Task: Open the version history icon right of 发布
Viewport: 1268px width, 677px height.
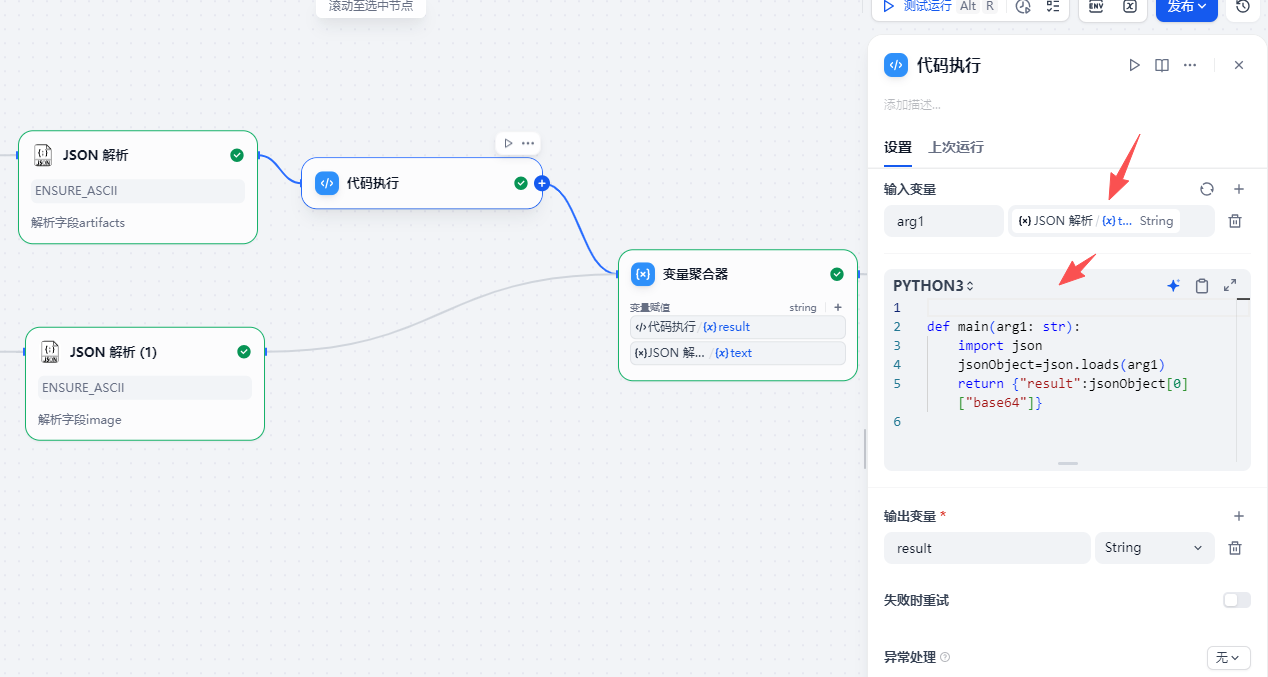Action: click(x=1243, y=6)
